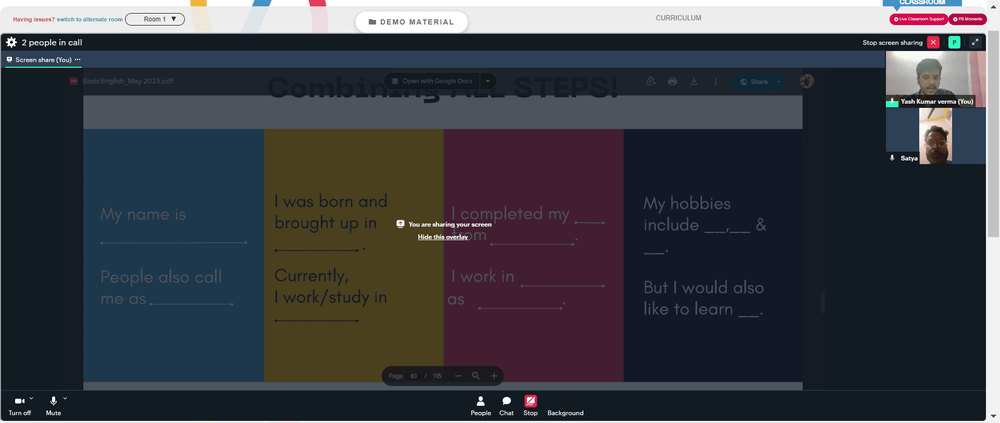
Task: Open the Room 1 dropdown
Action: pyautogui.click(x=155, y=19)
